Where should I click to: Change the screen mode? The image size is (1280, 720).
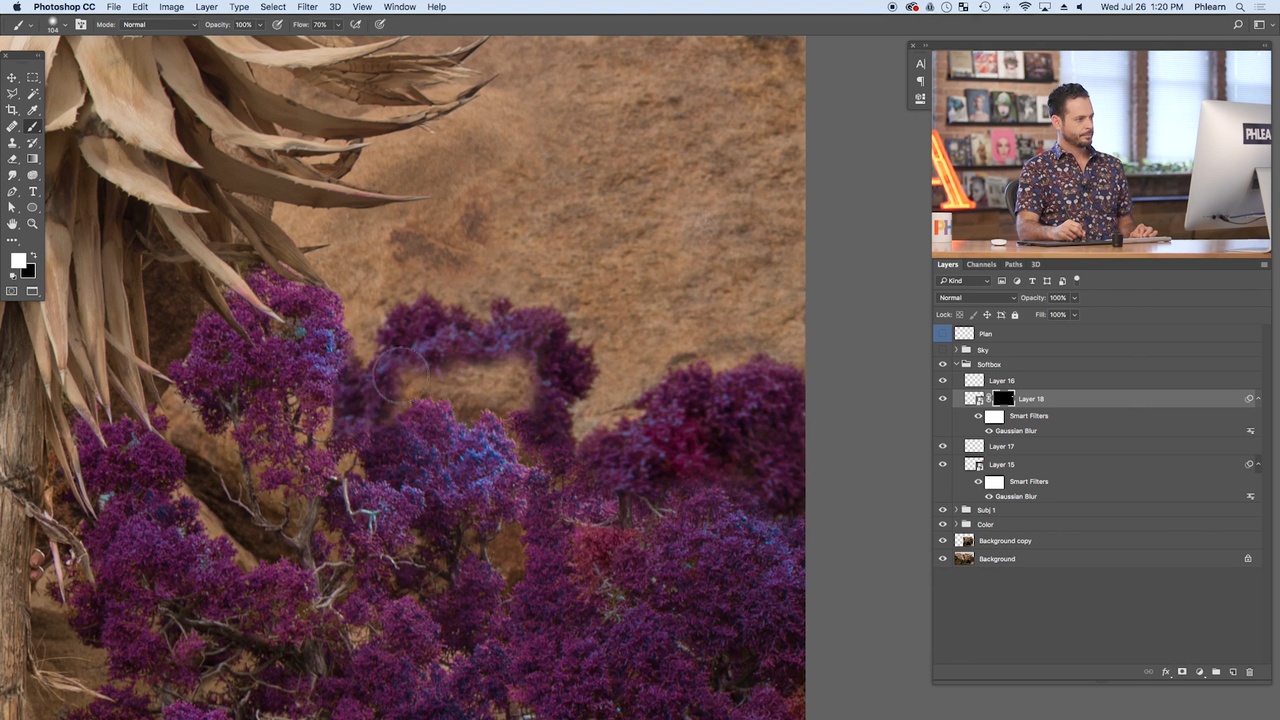tap(33, 291)
